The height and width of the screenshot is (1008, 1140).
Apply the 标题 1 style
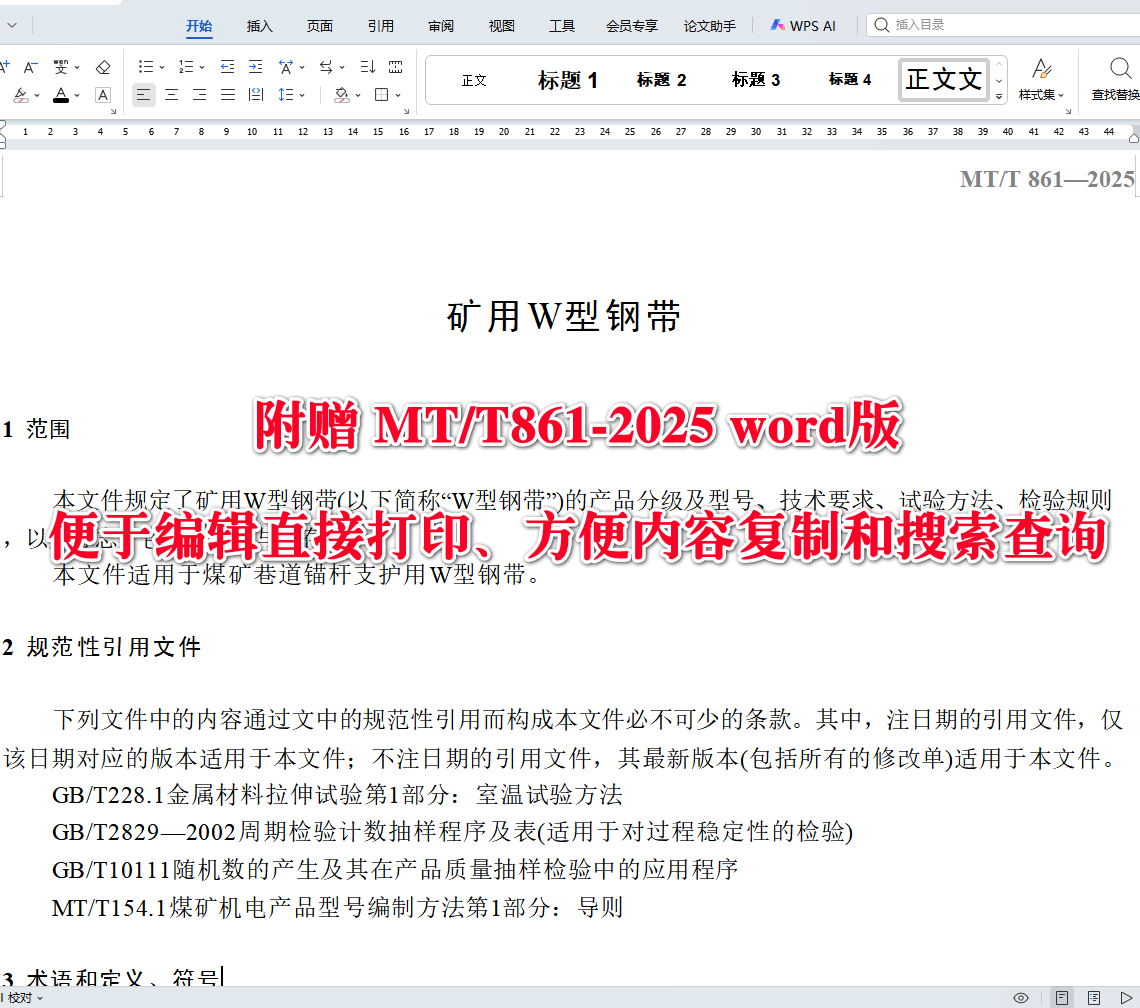pyautogui.click(x=568, y=80)
